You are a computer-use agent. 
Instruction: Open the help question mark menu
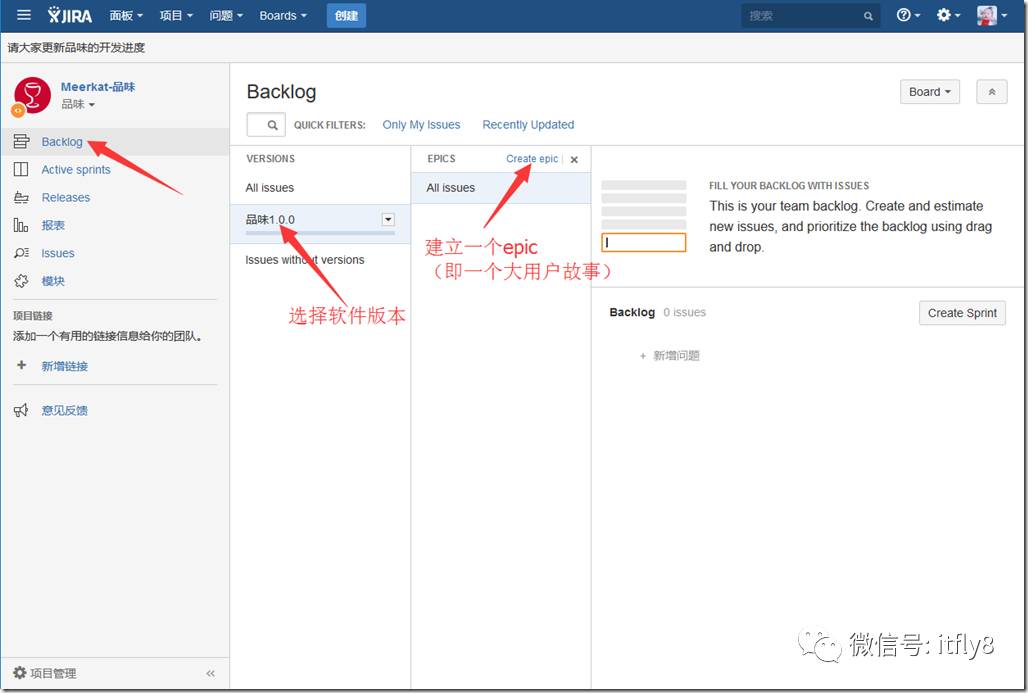click(x=908, y=15)
